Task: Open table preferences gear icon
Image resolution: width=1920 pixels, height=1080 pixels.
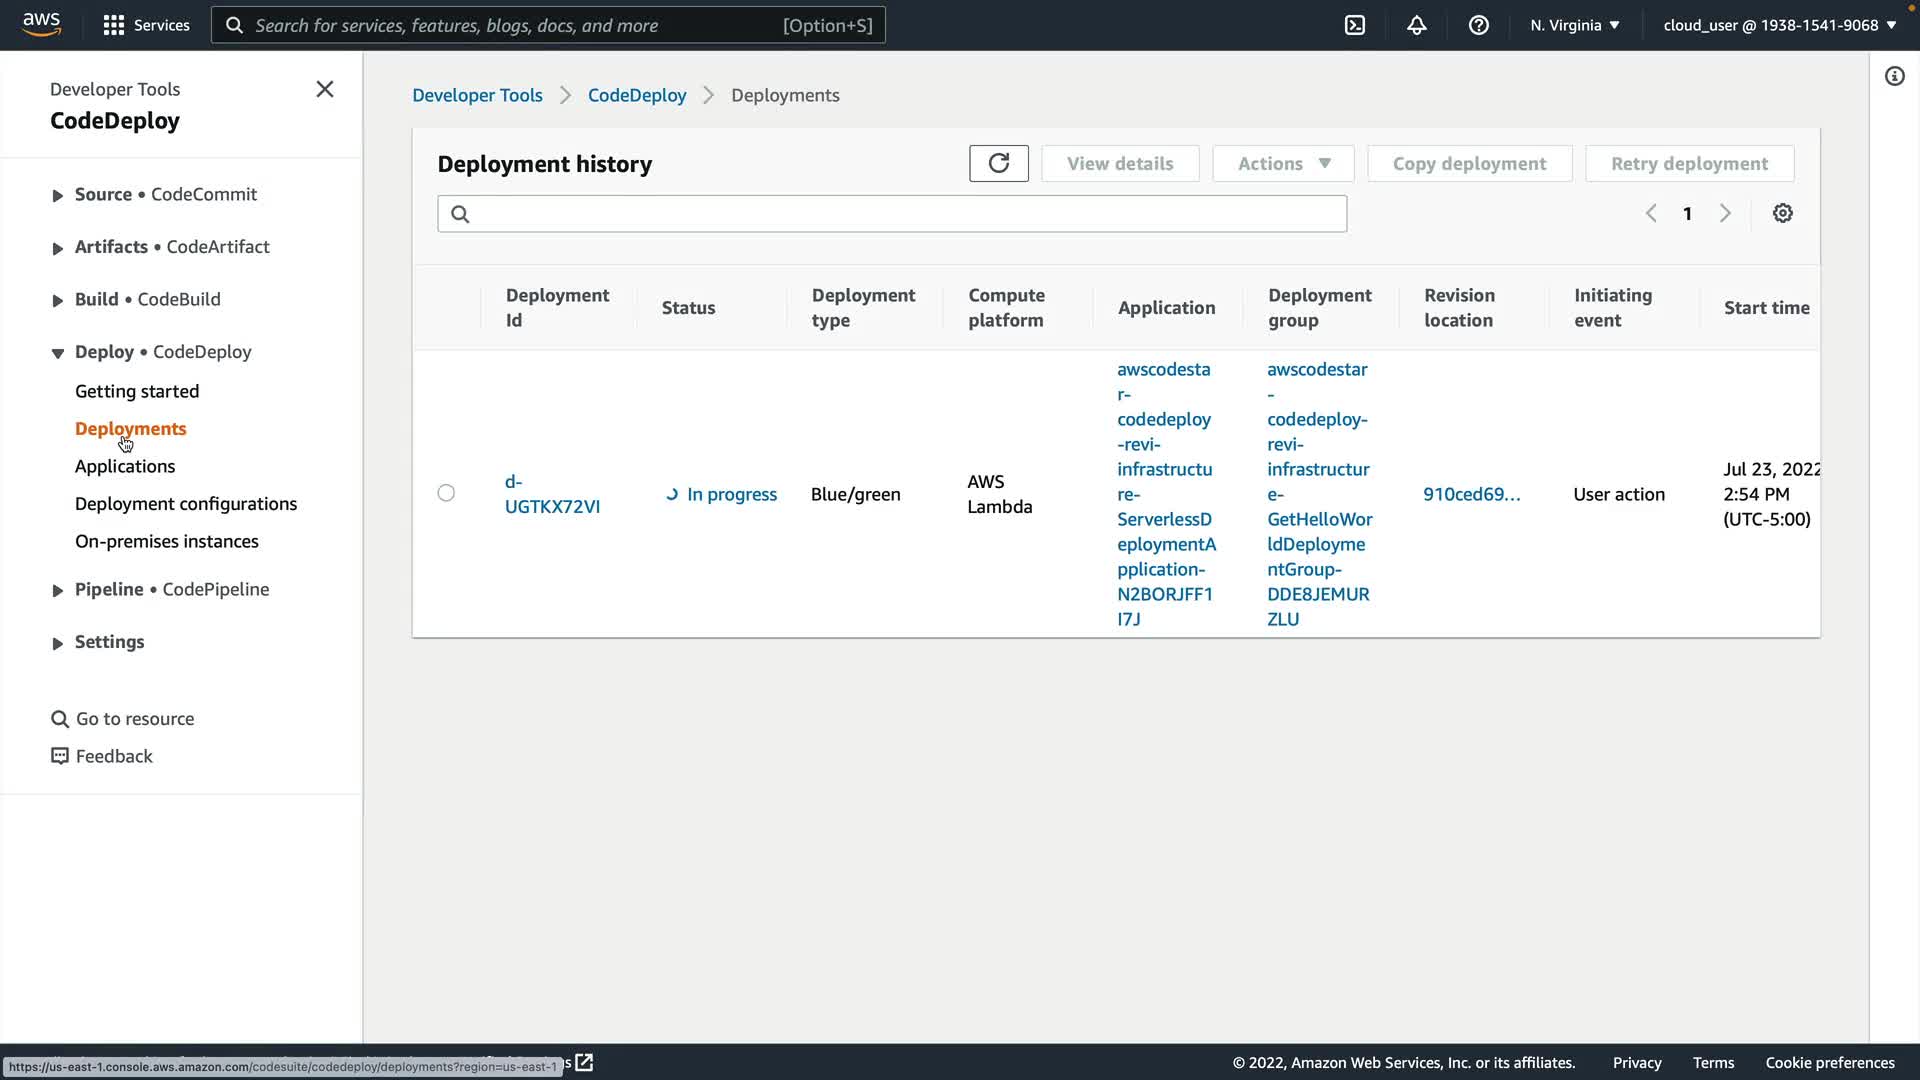Action: point(1783,213)
